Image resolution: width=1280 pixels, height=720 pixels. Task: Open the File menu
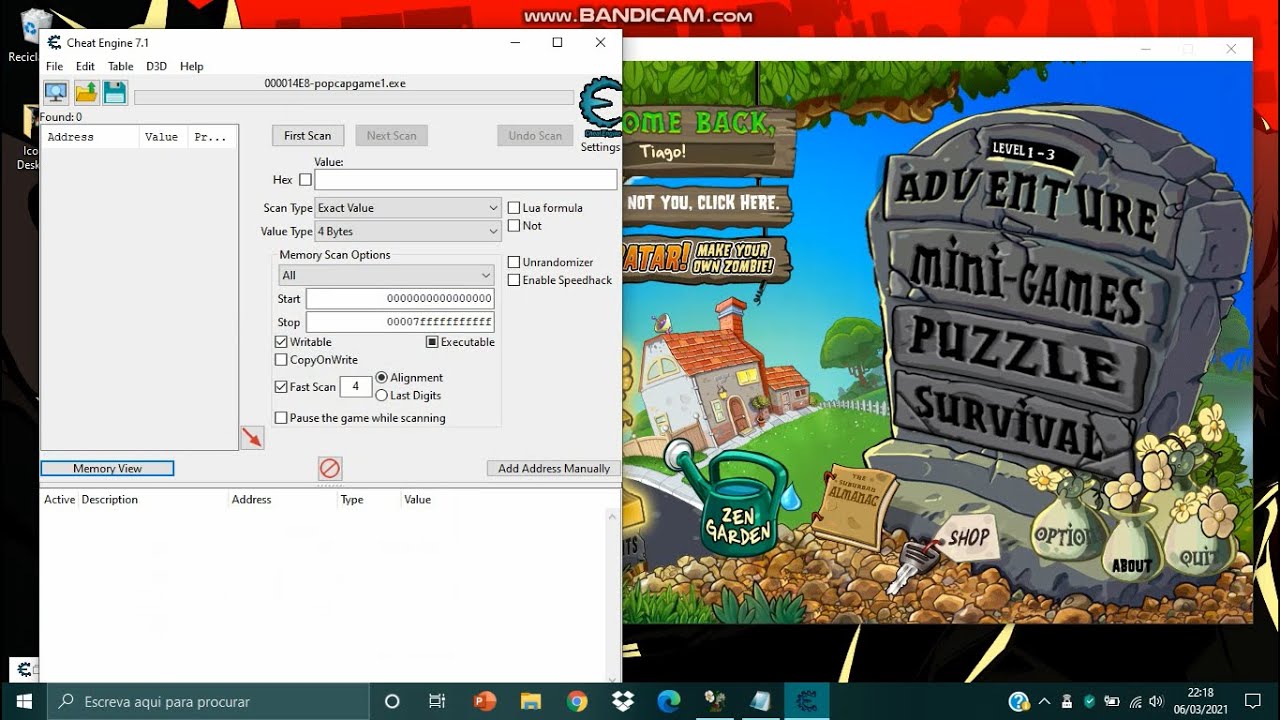[54, 66]
